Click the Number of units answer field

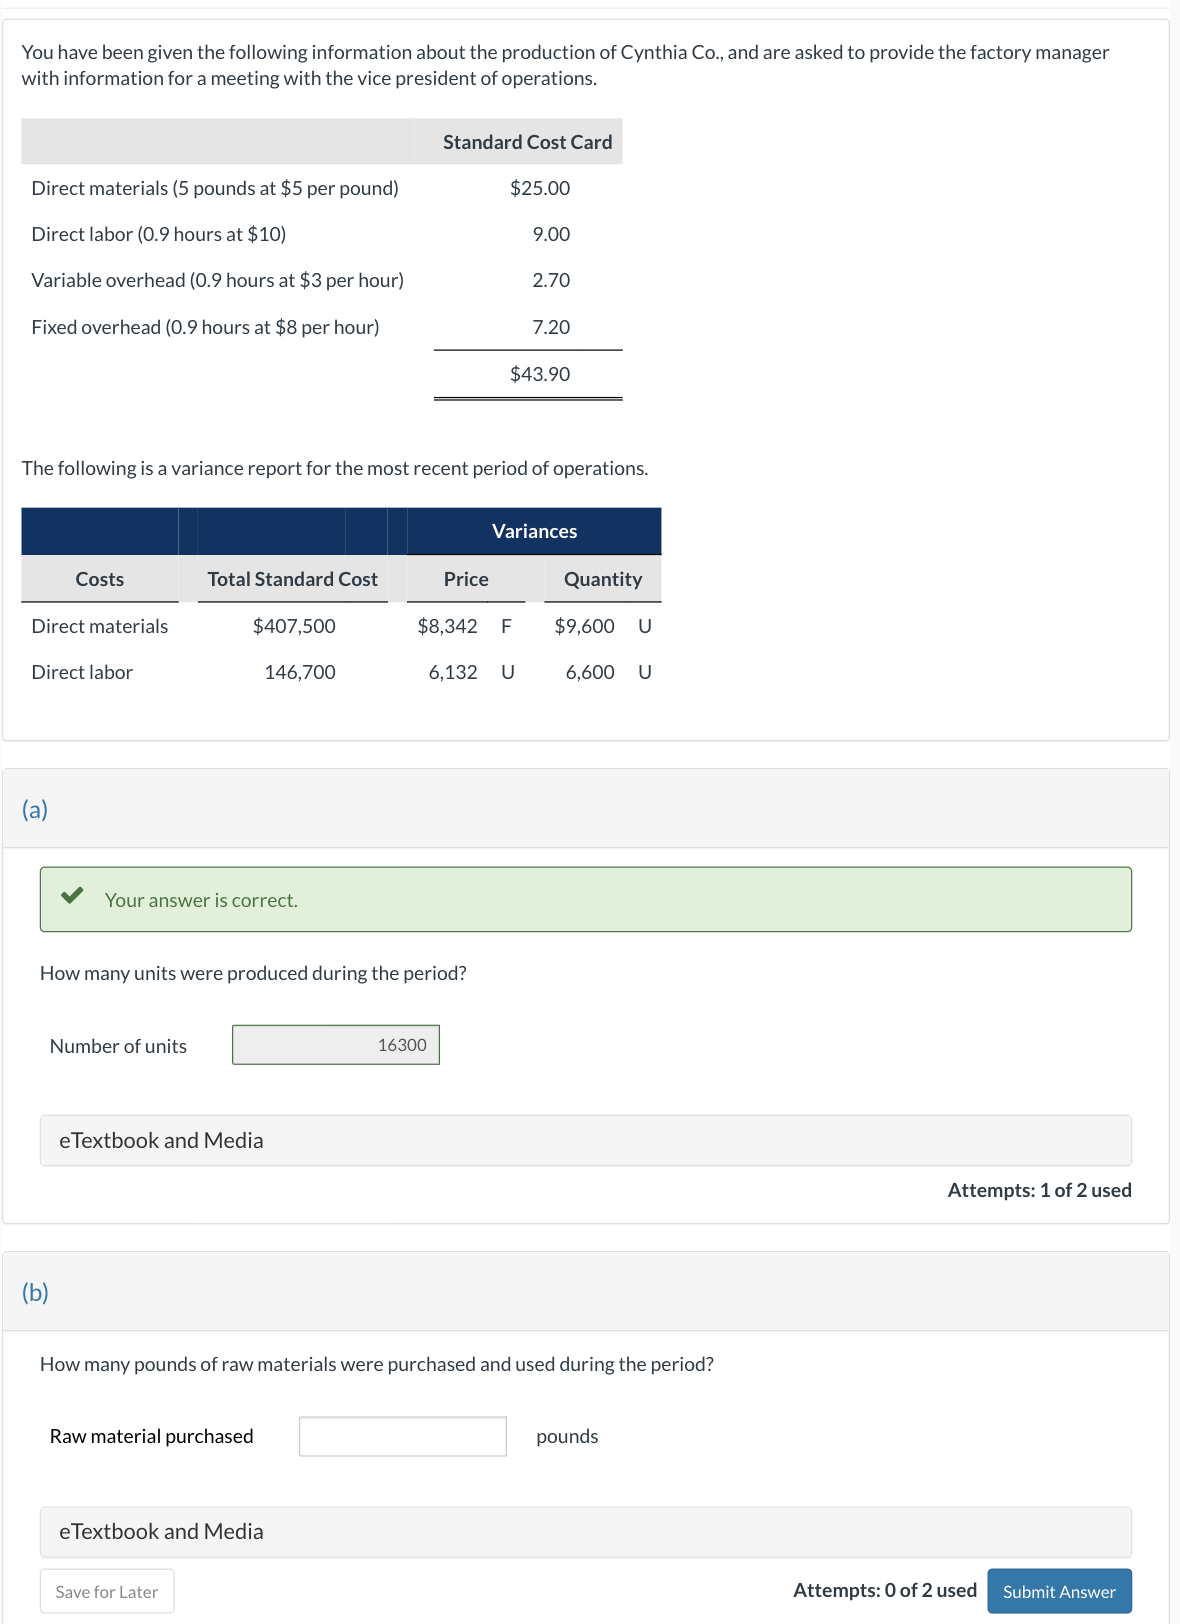[x=336, y=1045]
